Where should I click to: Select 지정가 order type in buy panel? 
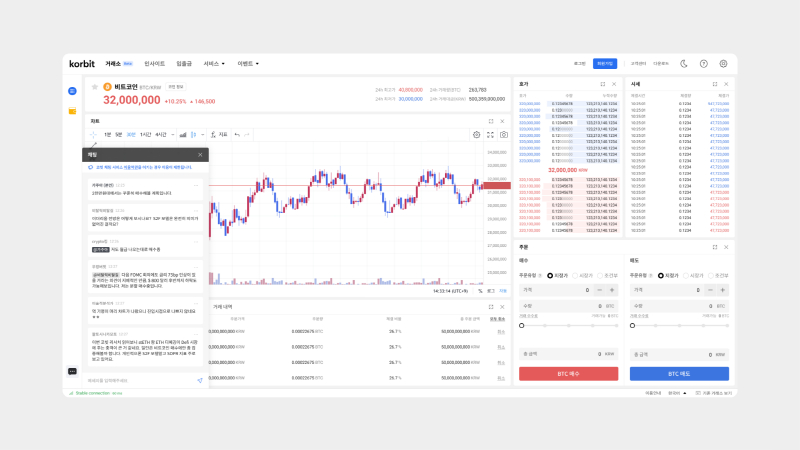[551, 274]
